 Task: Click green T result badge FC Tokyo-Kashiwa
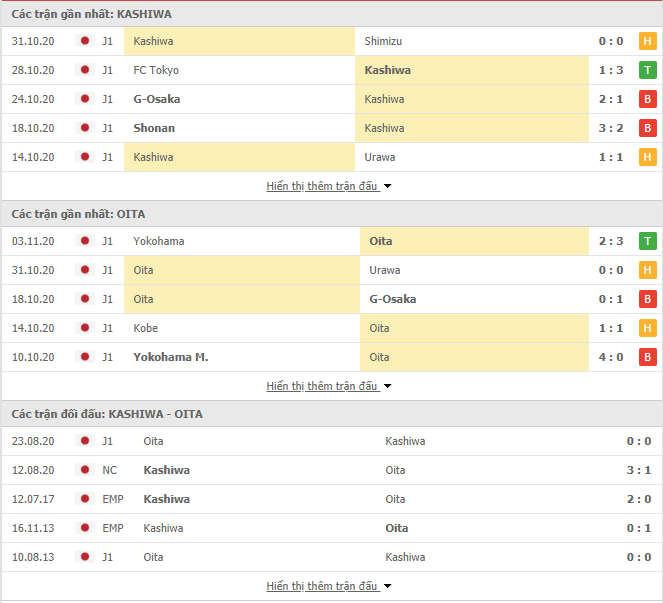[647, 70]
